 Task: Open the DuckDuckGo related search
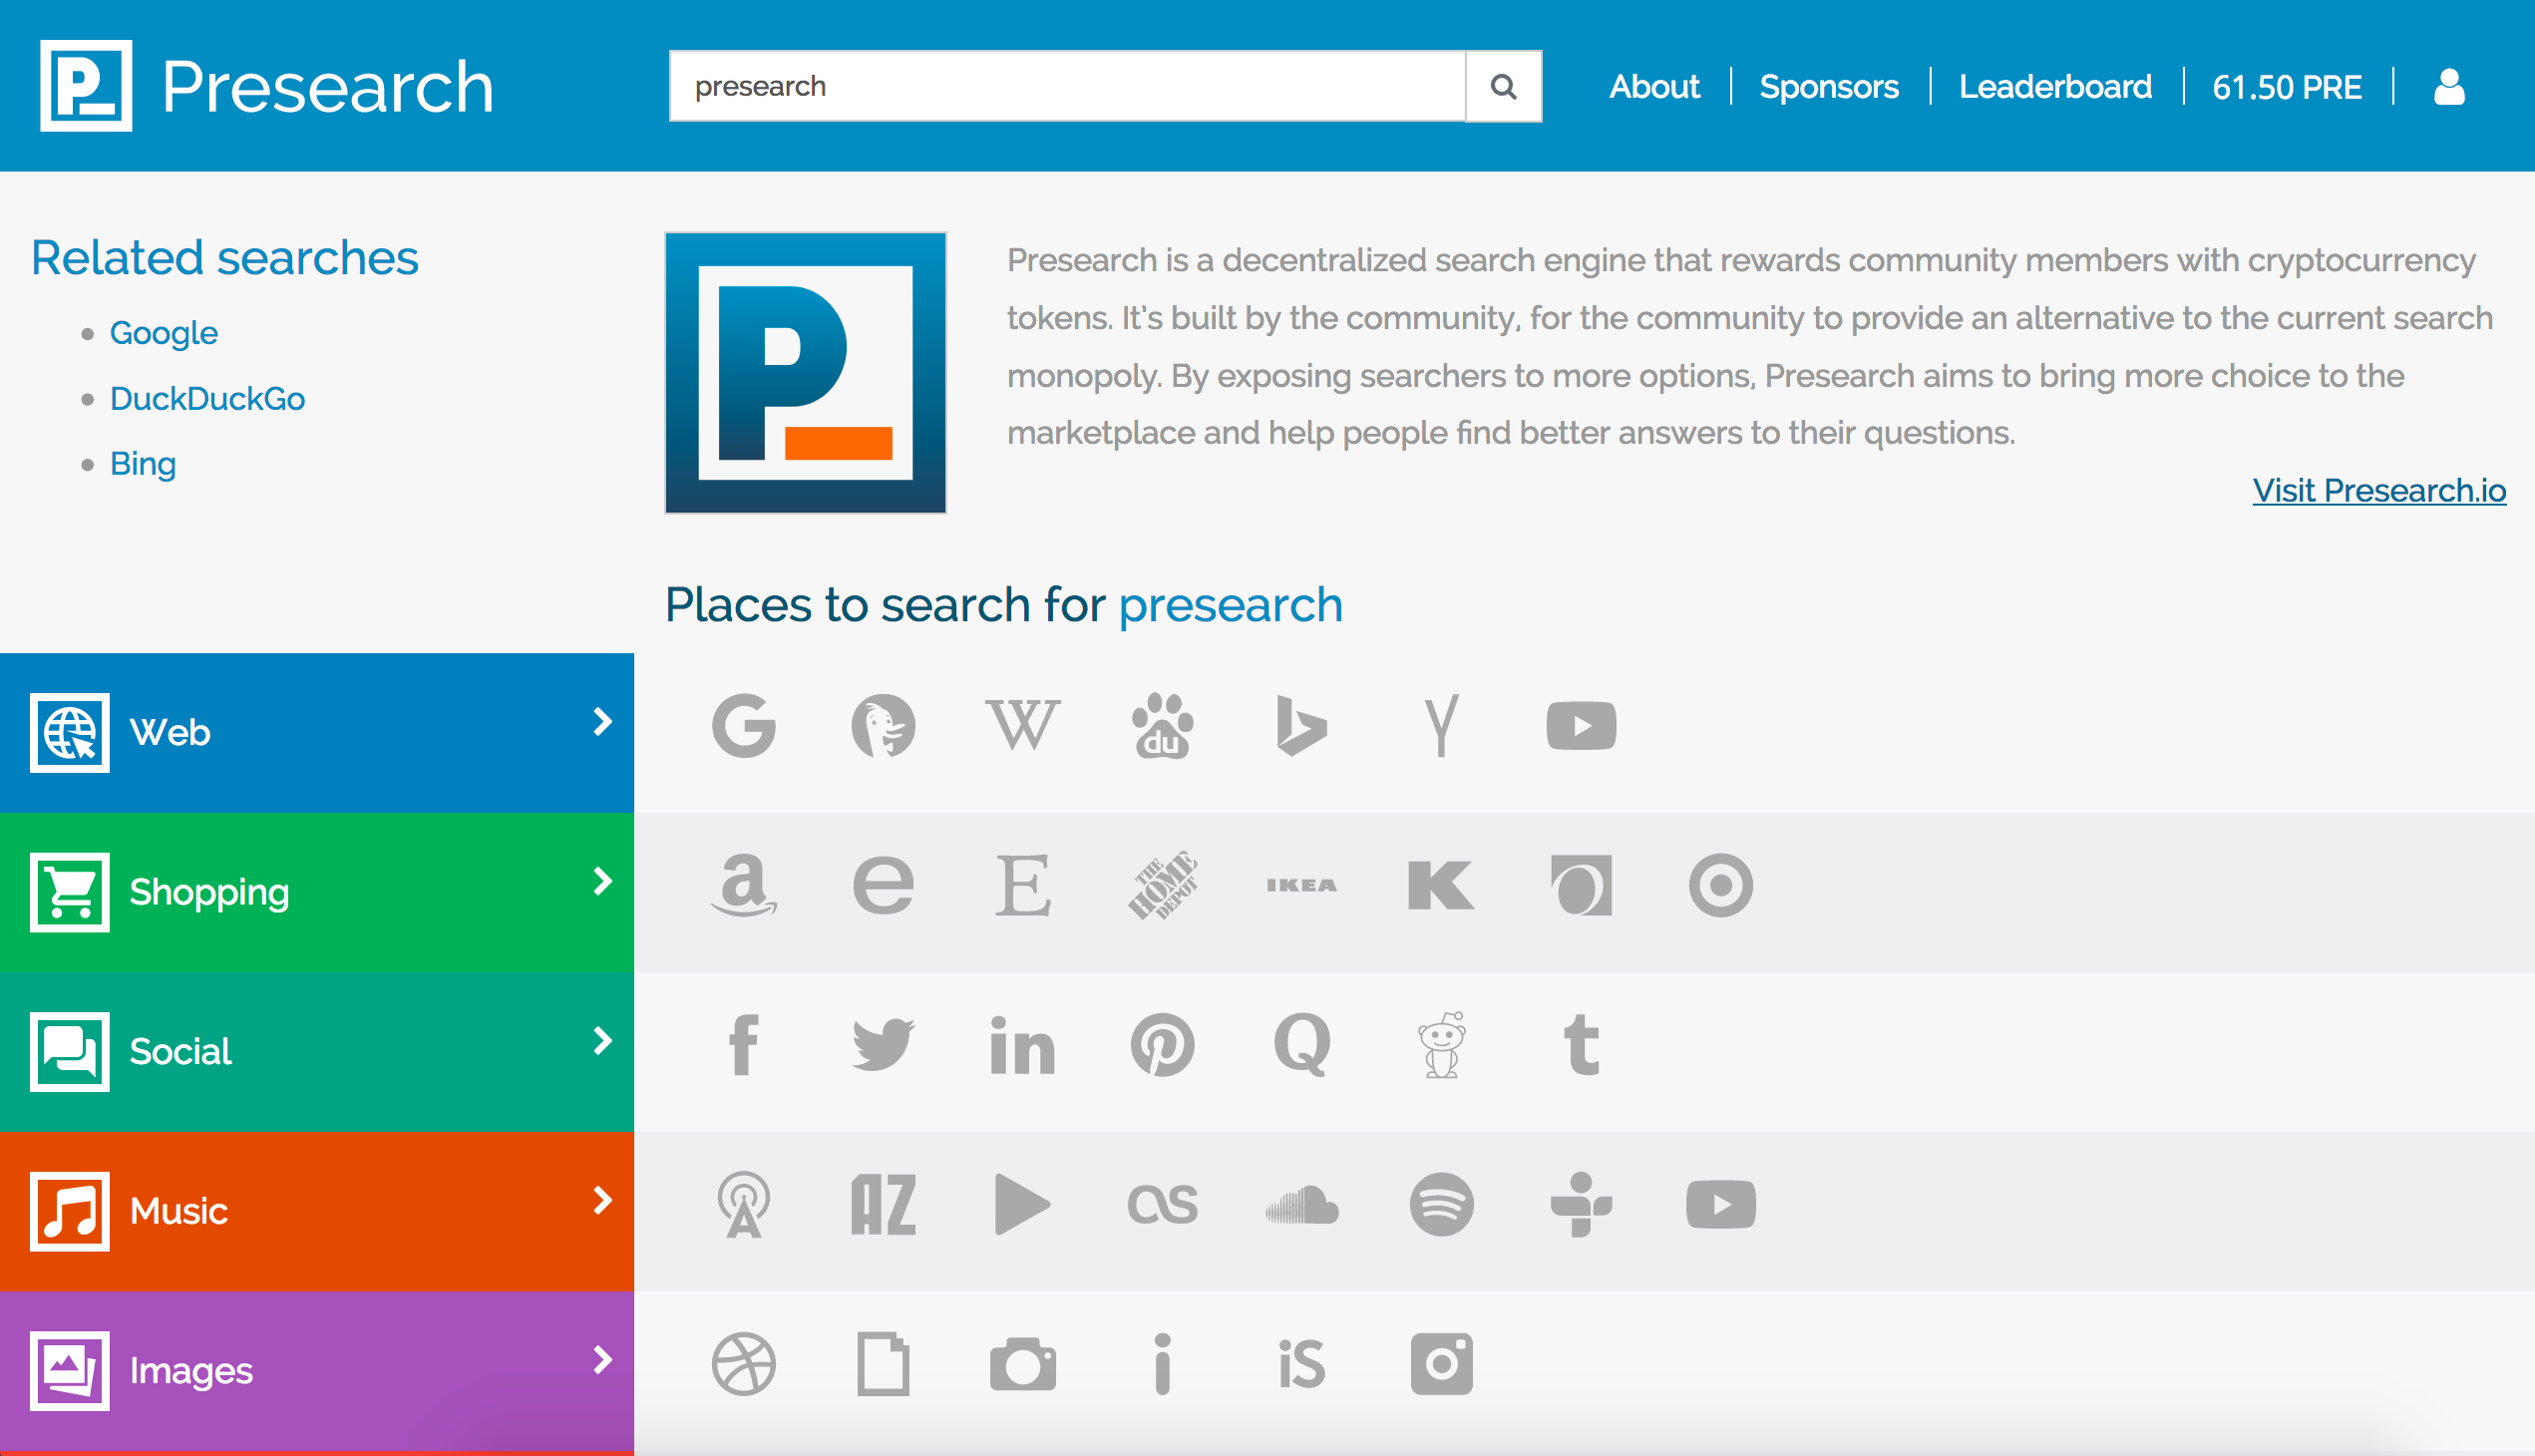tap(207, 399)
